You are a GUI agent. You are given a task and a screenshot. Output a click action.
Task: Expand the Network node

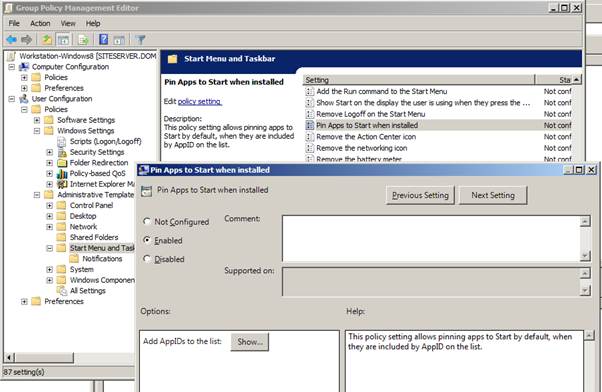(x=50, y=227)
